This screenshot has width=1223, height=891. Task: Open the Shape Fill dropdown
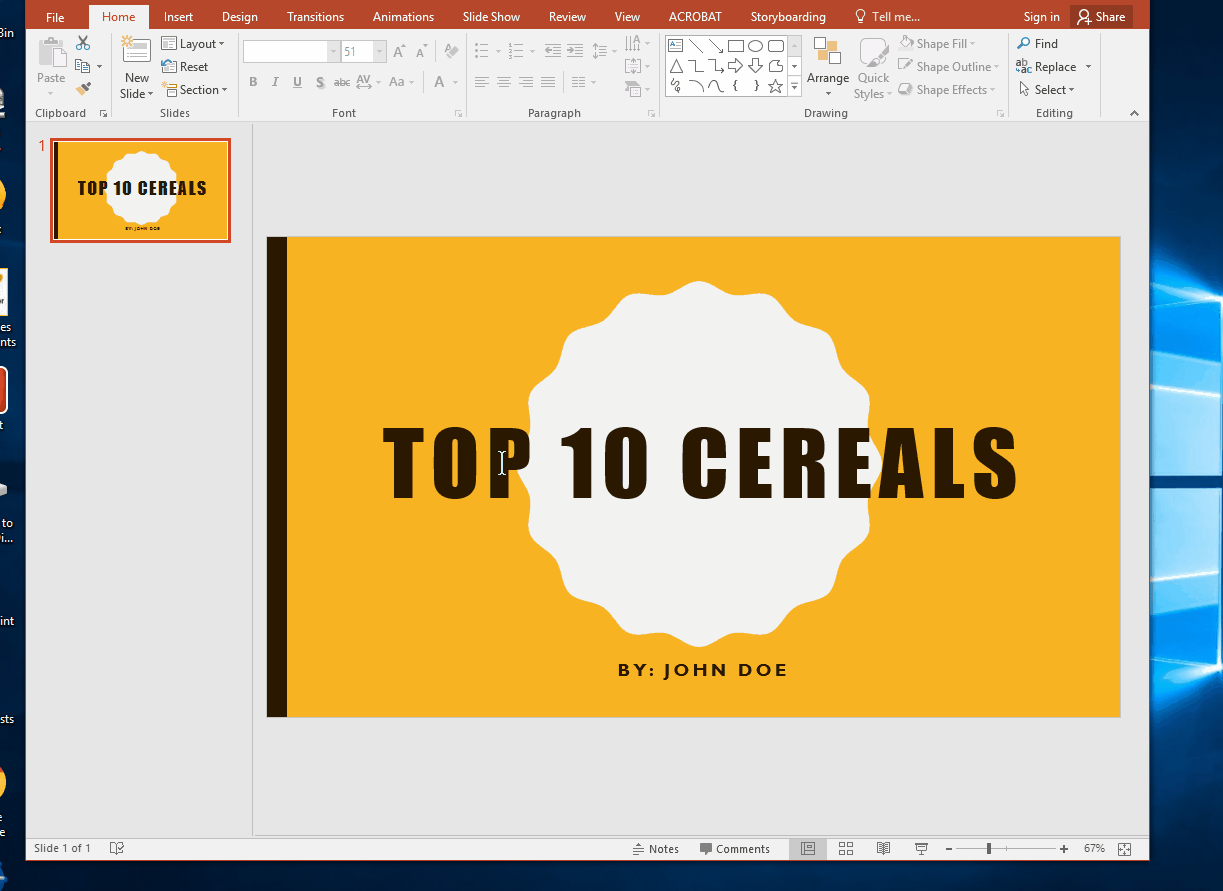pos(937,43)
